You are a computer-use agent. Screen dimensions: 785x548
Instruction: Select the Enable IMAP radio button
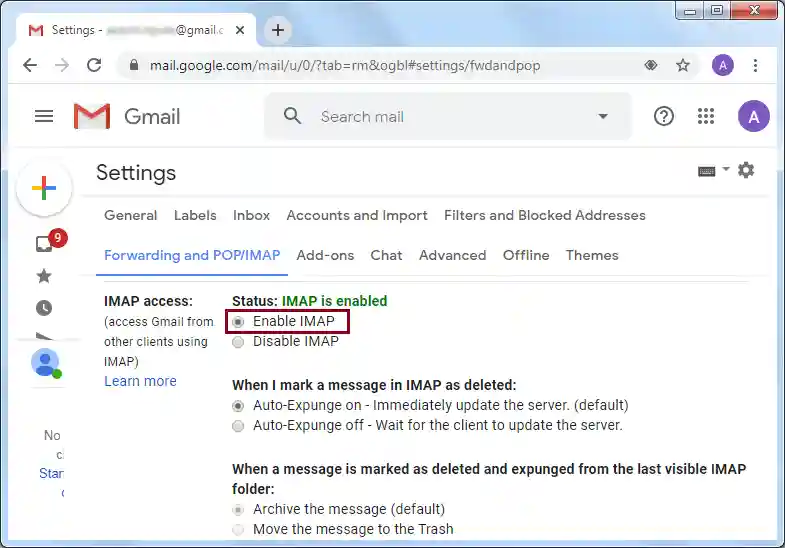pos(238,322)
